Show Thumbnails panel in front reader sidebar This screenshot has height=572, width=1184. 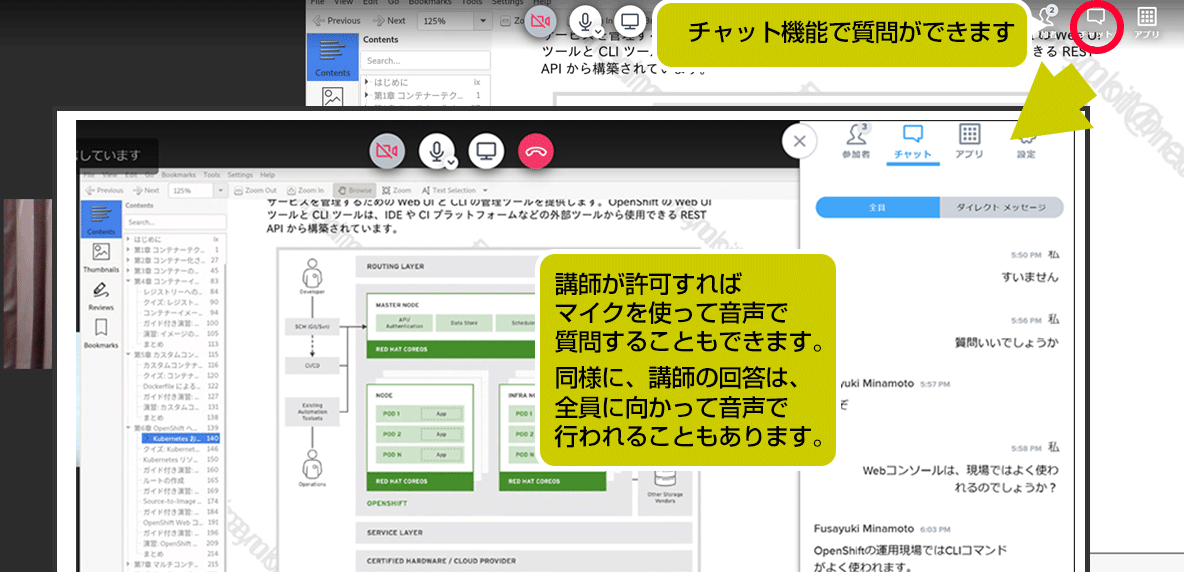coord(101,257)
